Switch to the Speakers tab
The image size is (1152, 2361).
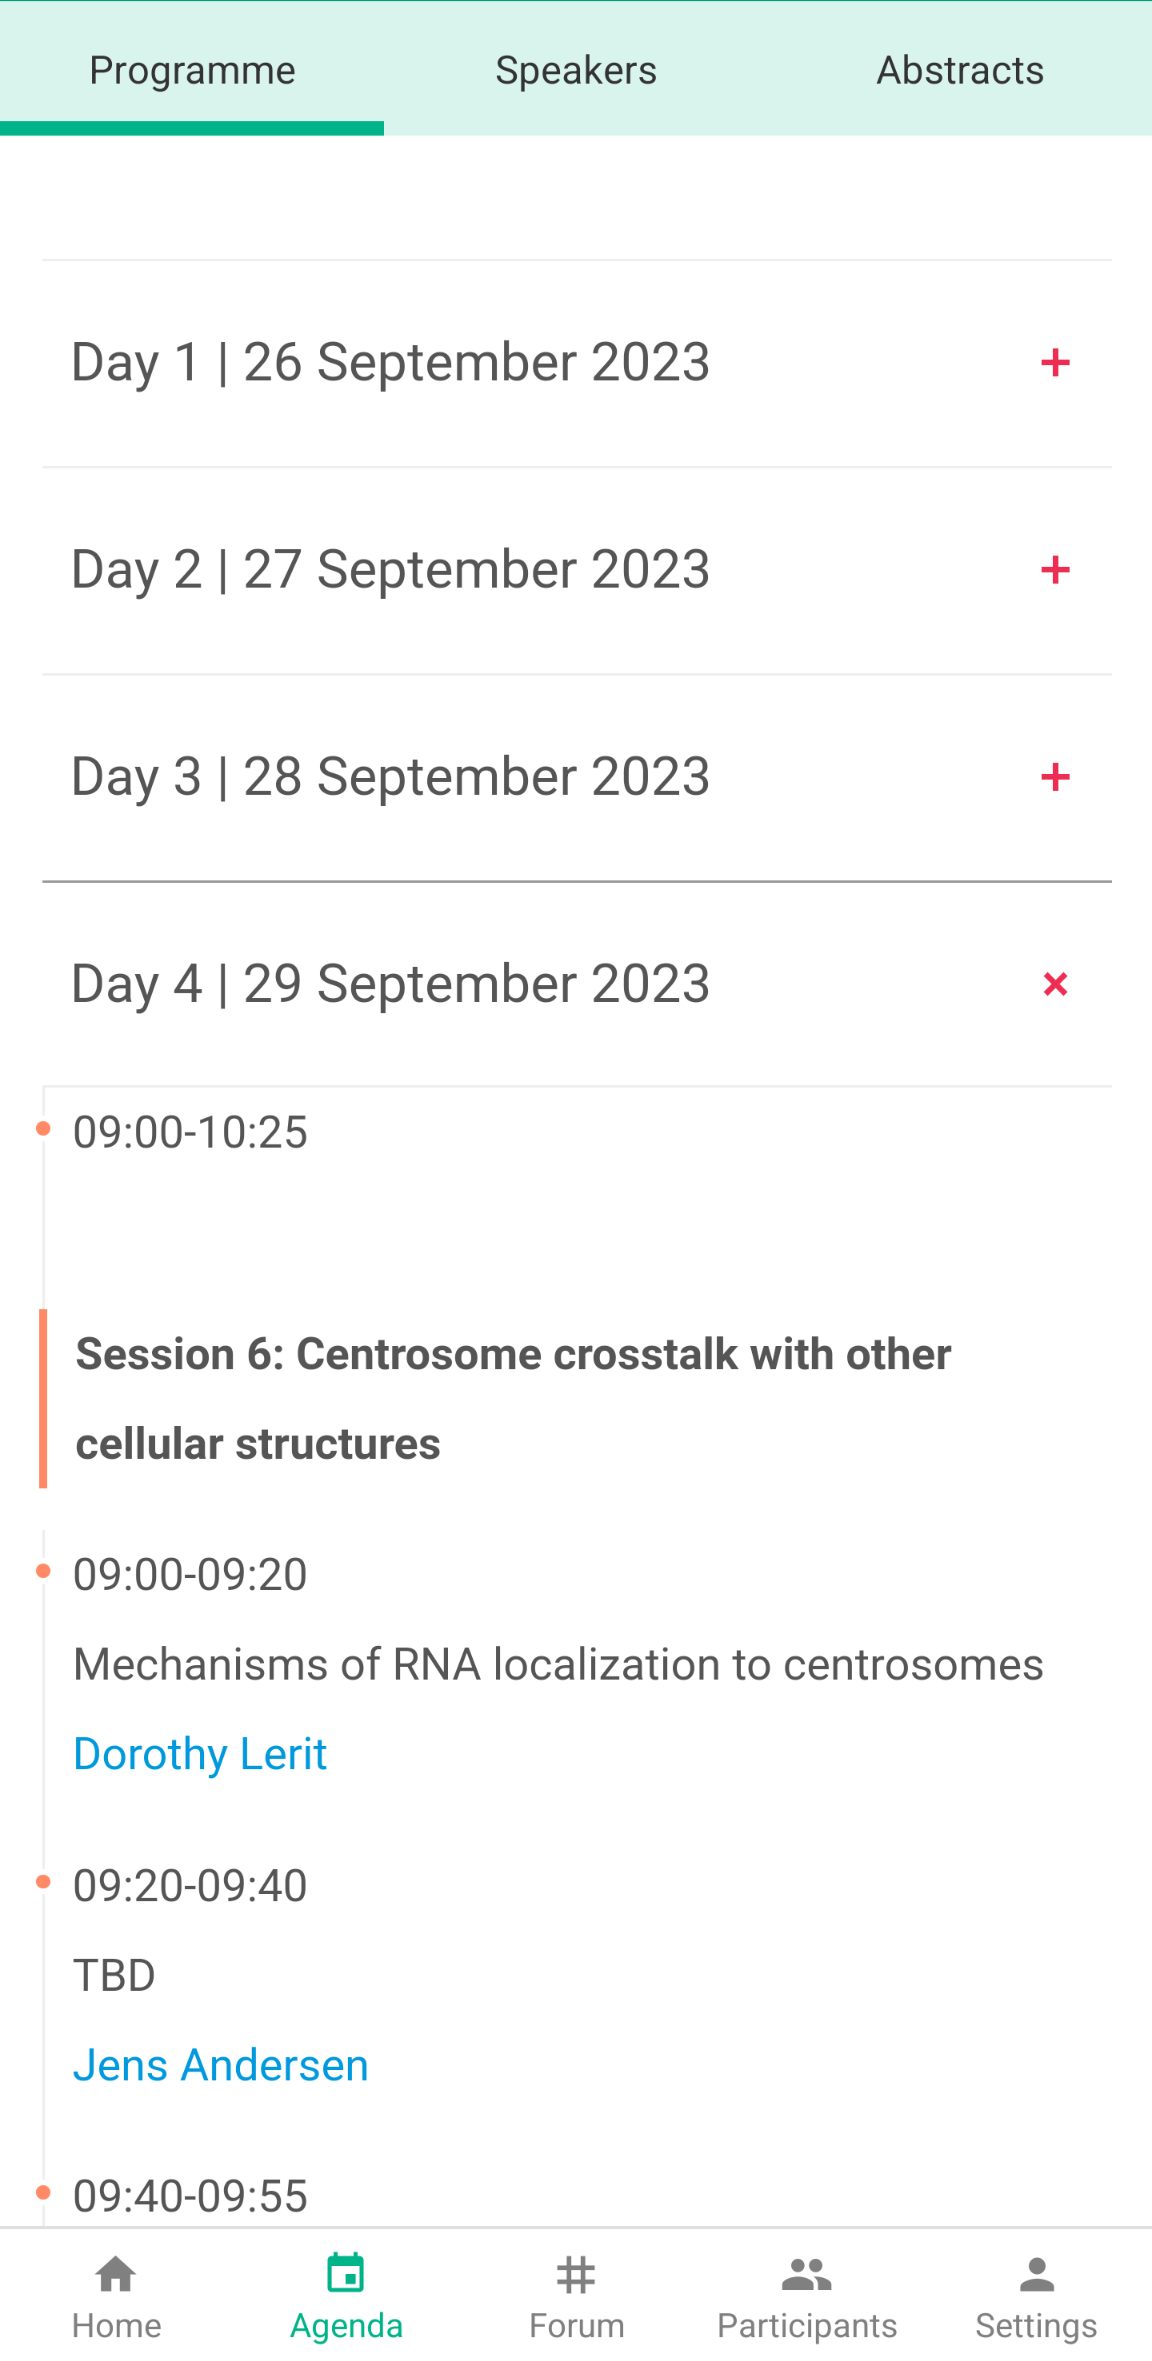click(x=576, y=70)
